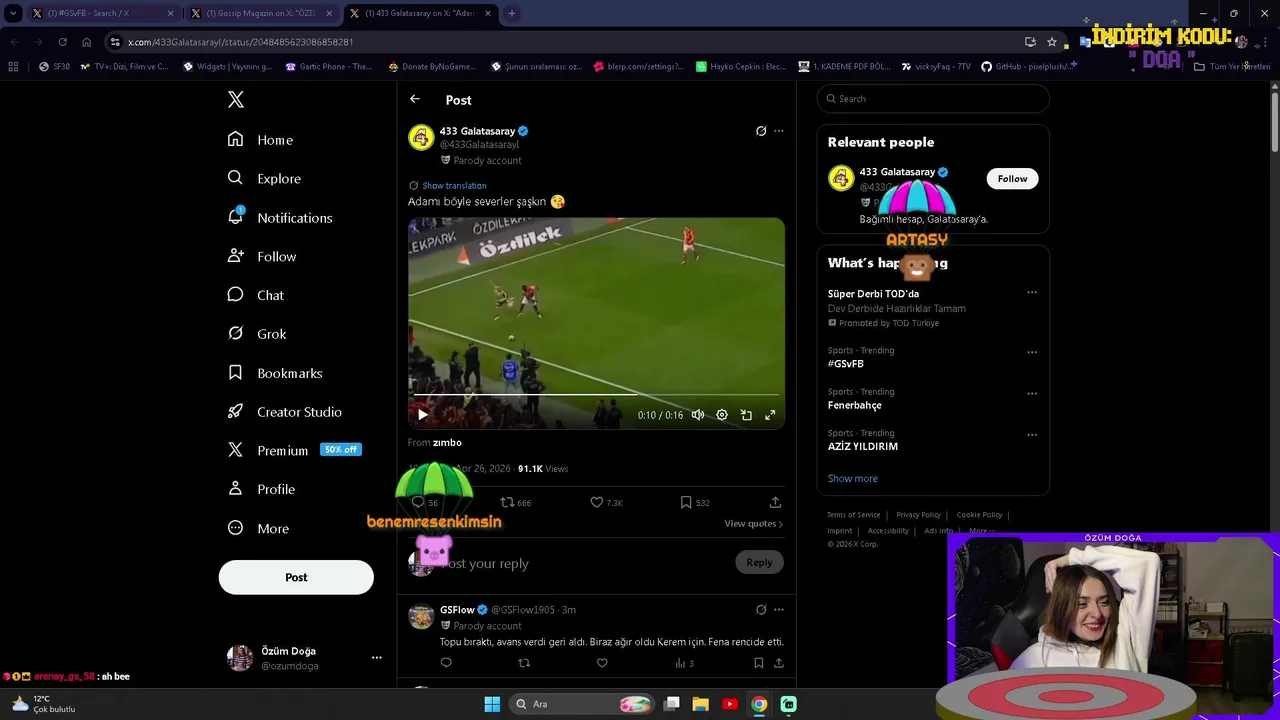Open View quotes
Viewport: 1280px width, 720px height.
(x=753, y=524)
